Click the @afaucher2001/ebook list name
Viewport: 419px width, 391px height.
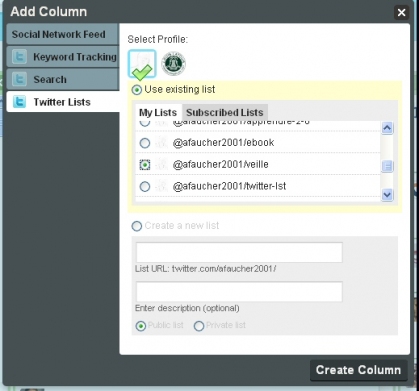click(223, 143)
